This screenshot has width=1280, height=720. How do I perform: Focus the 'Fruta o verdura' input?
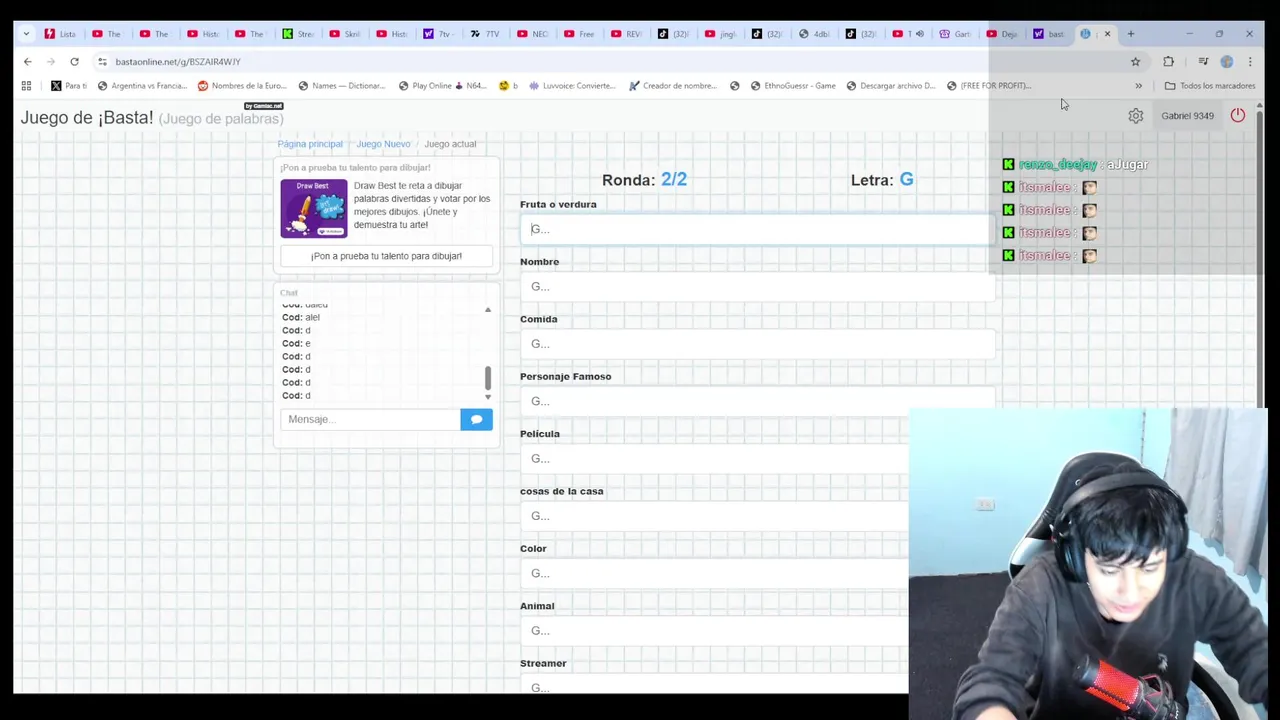(757, 229)
